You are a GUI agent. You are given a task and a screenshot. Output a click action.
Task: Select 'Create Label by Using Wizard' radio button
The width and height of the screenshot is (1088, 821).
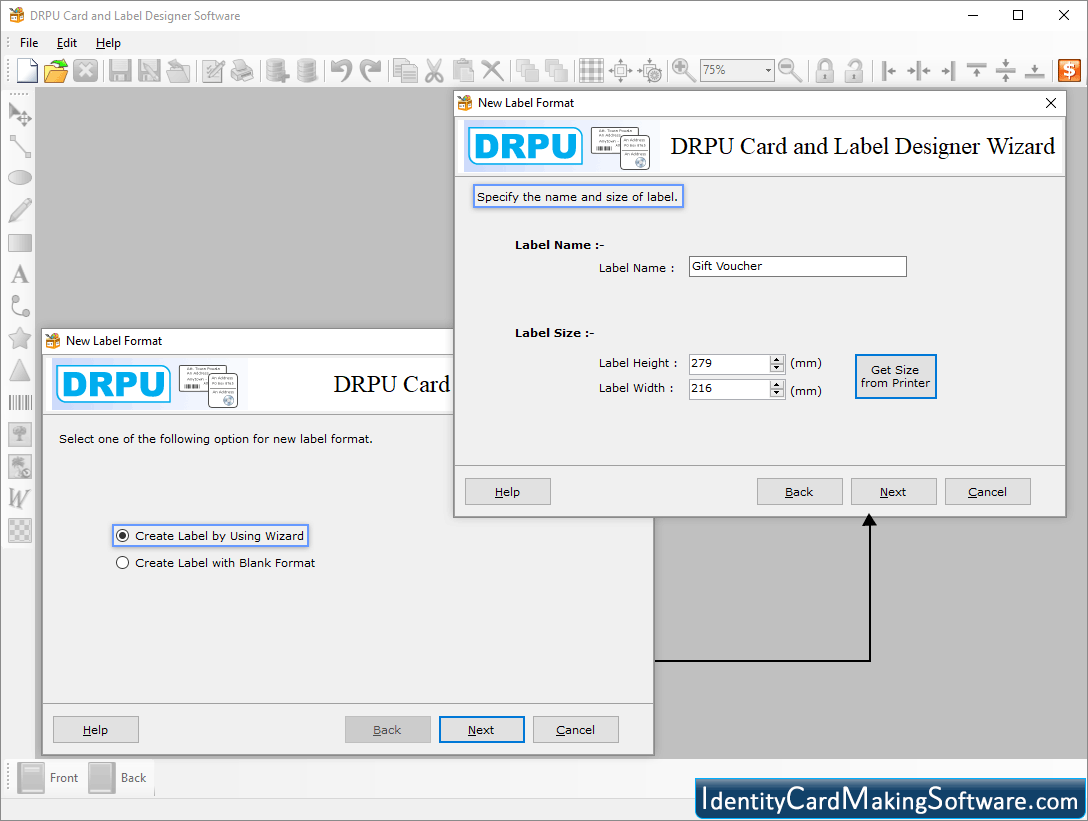point(123,536)
